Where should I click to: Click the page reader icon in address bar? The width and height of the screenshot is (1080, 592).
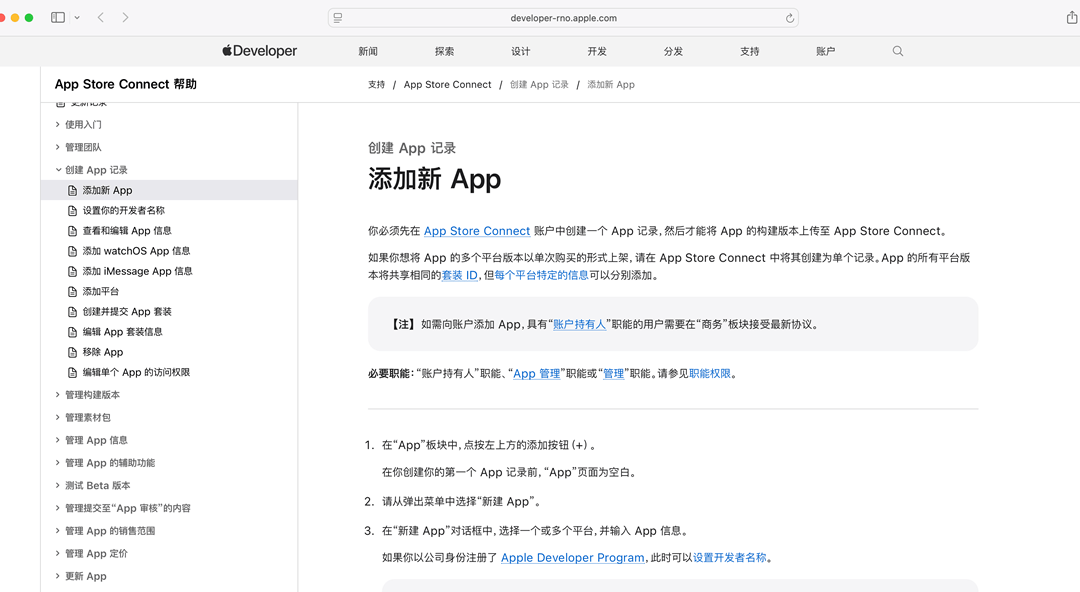[x=338, y=18]
